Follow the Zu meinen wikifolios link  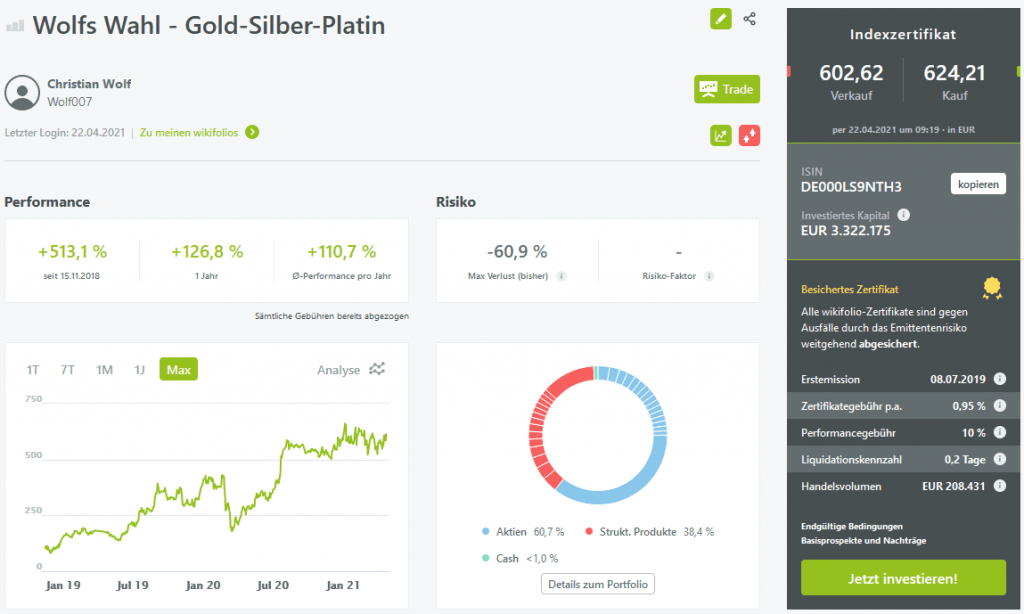pos(198,132)
